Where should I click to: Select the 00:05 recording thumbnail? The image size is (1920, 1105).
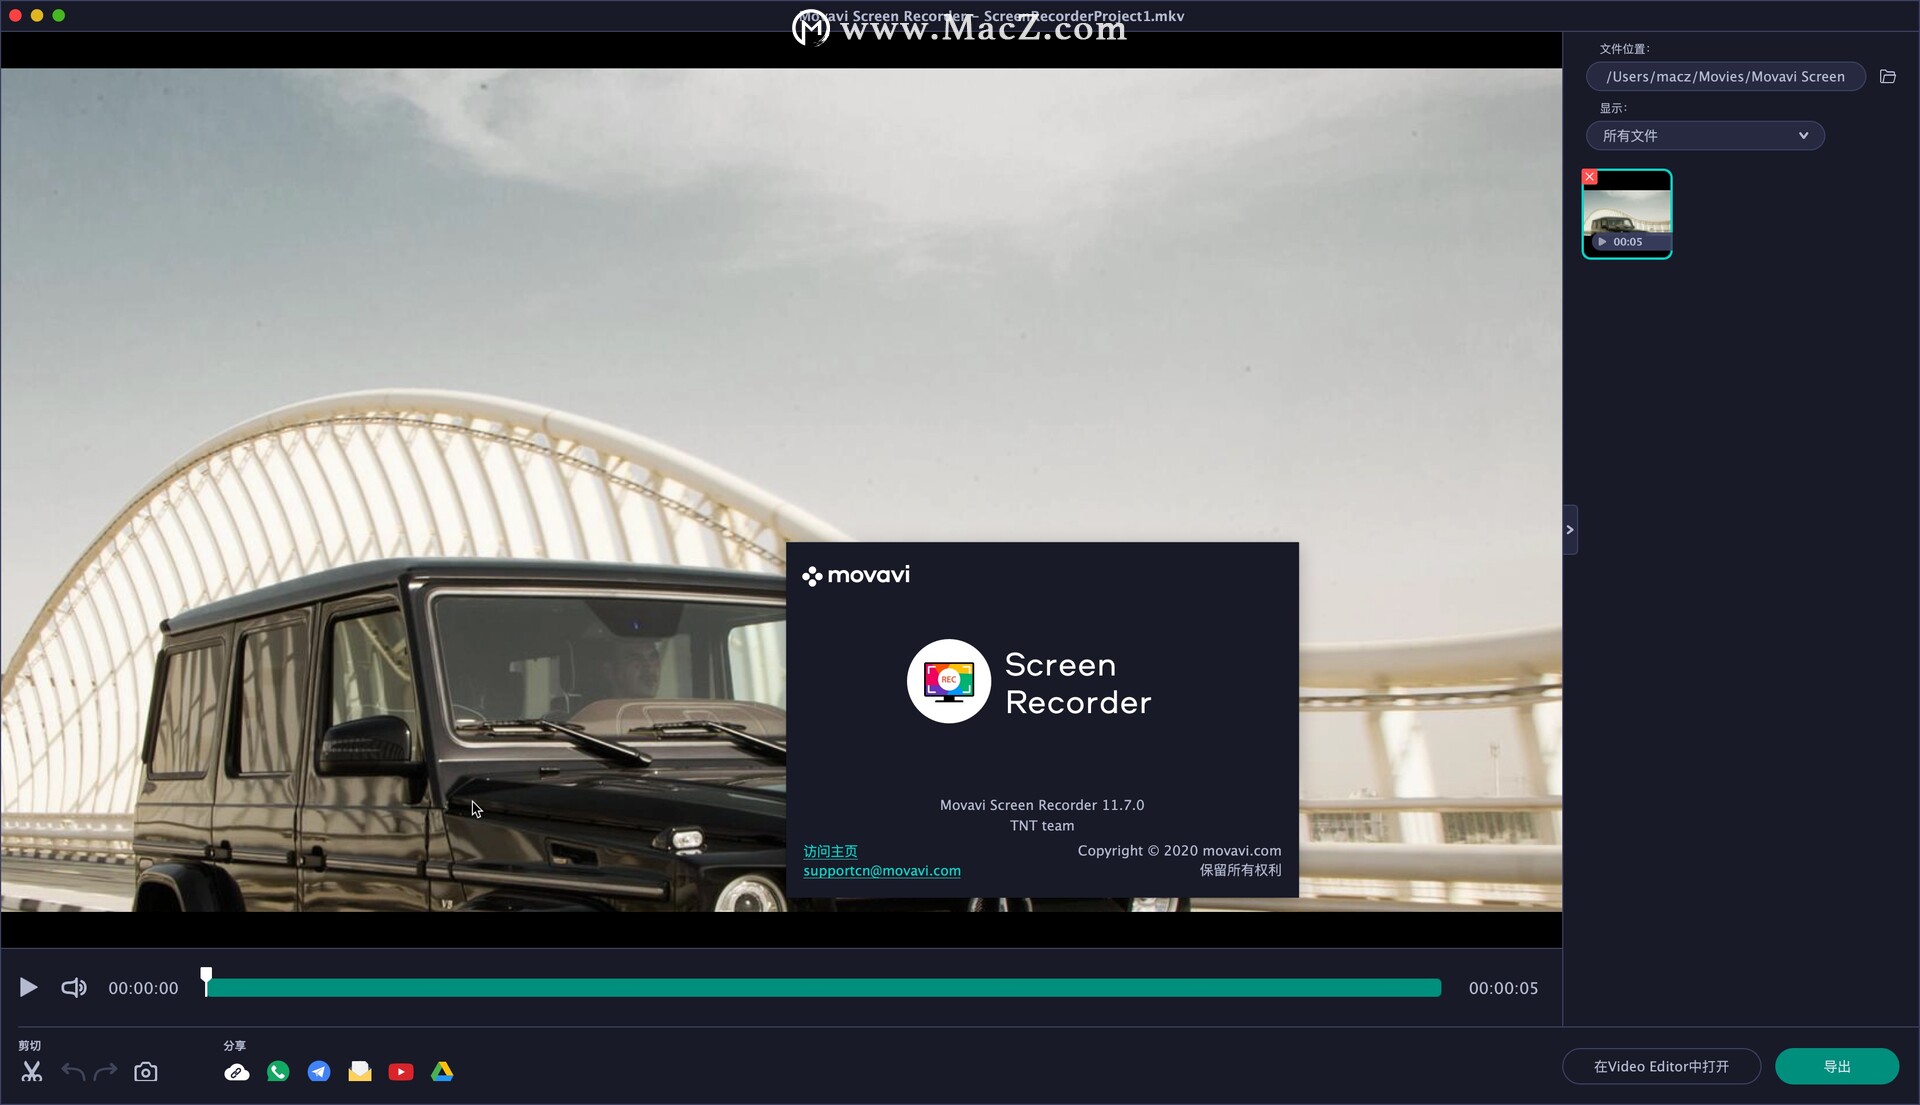click(1627, 214)
